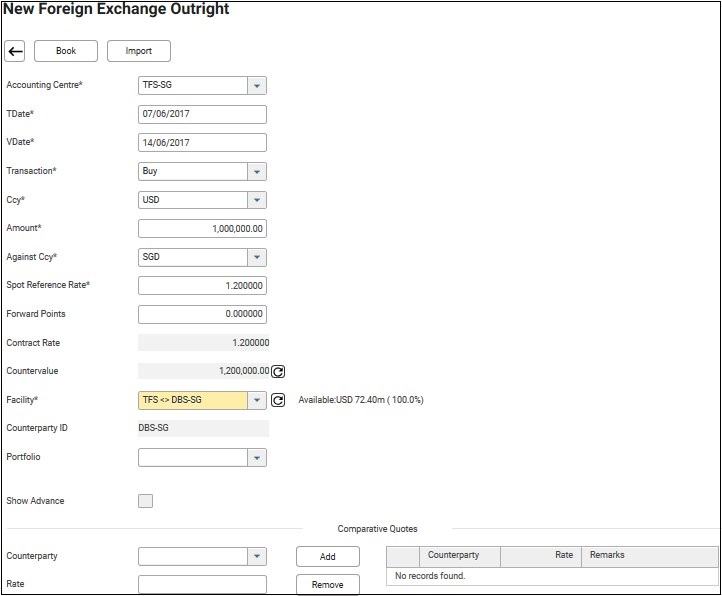The image size is (722, 596).
Task: Open the Comparative Quotes Counterparty dropdown
Action: pos(257,556)
